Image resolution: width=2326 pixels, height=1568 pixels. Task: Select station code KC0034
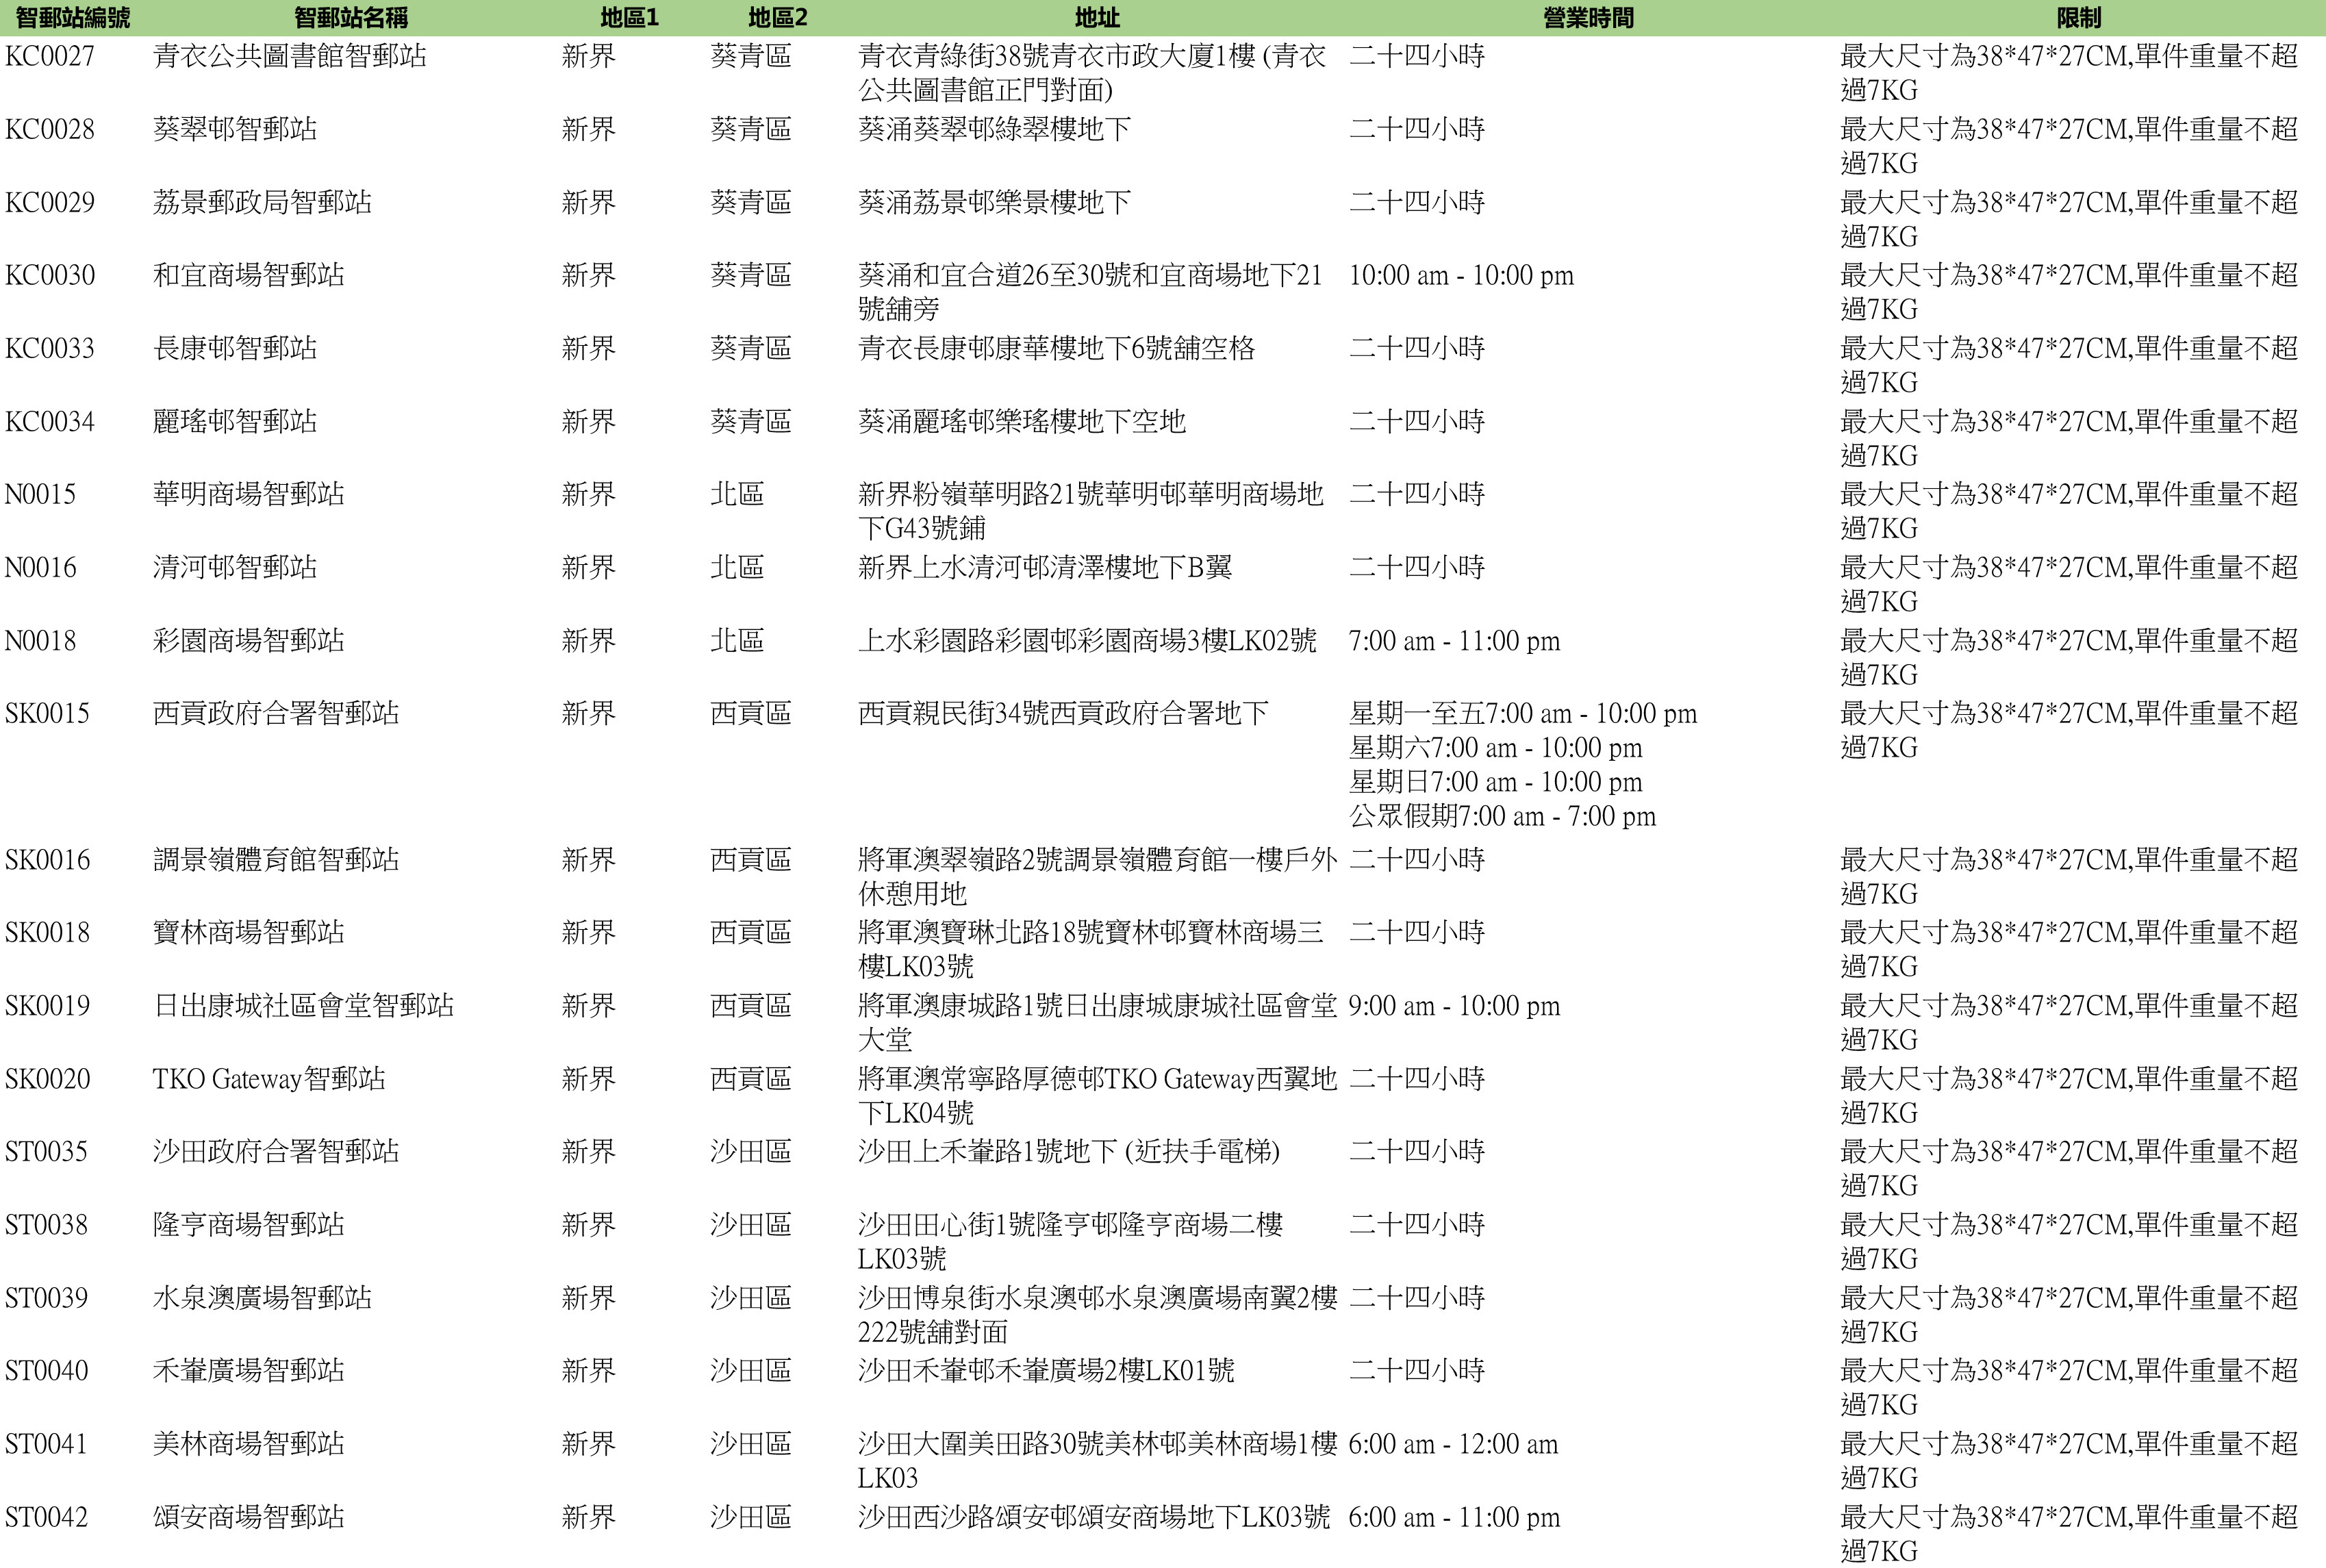coord(50,421)
